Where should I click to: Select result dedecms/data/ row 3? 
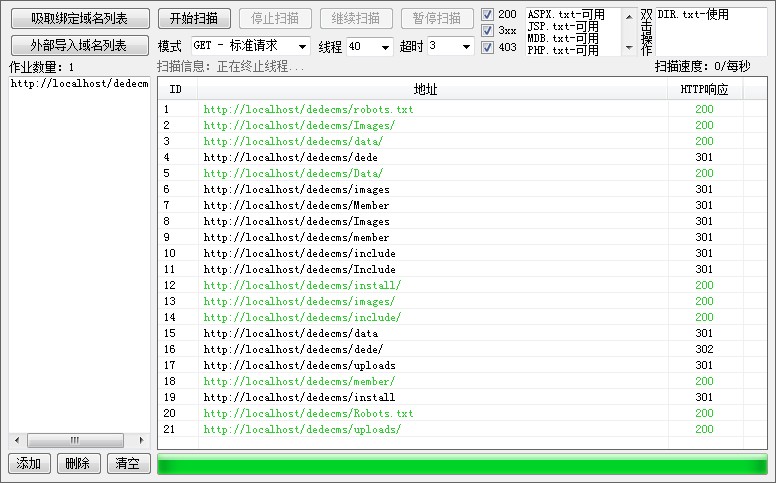(462, 141)
